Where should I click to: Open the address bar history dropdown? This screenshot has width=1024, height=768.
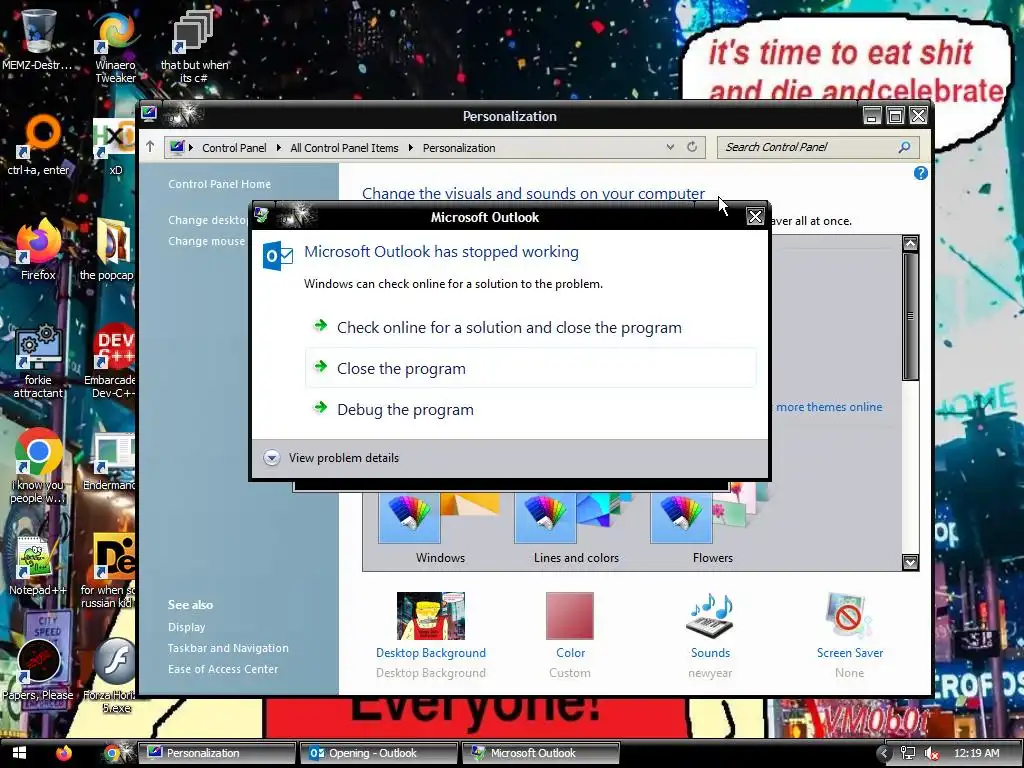(x=670, y=147)
